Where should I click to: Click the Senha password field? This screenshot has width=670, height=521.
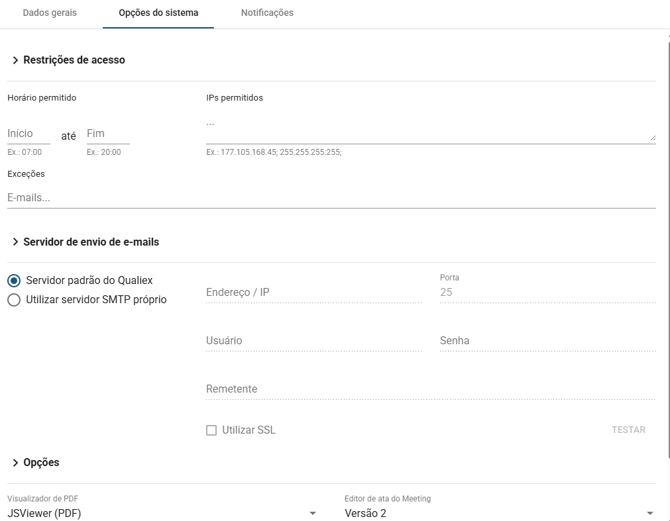(547, 341)
